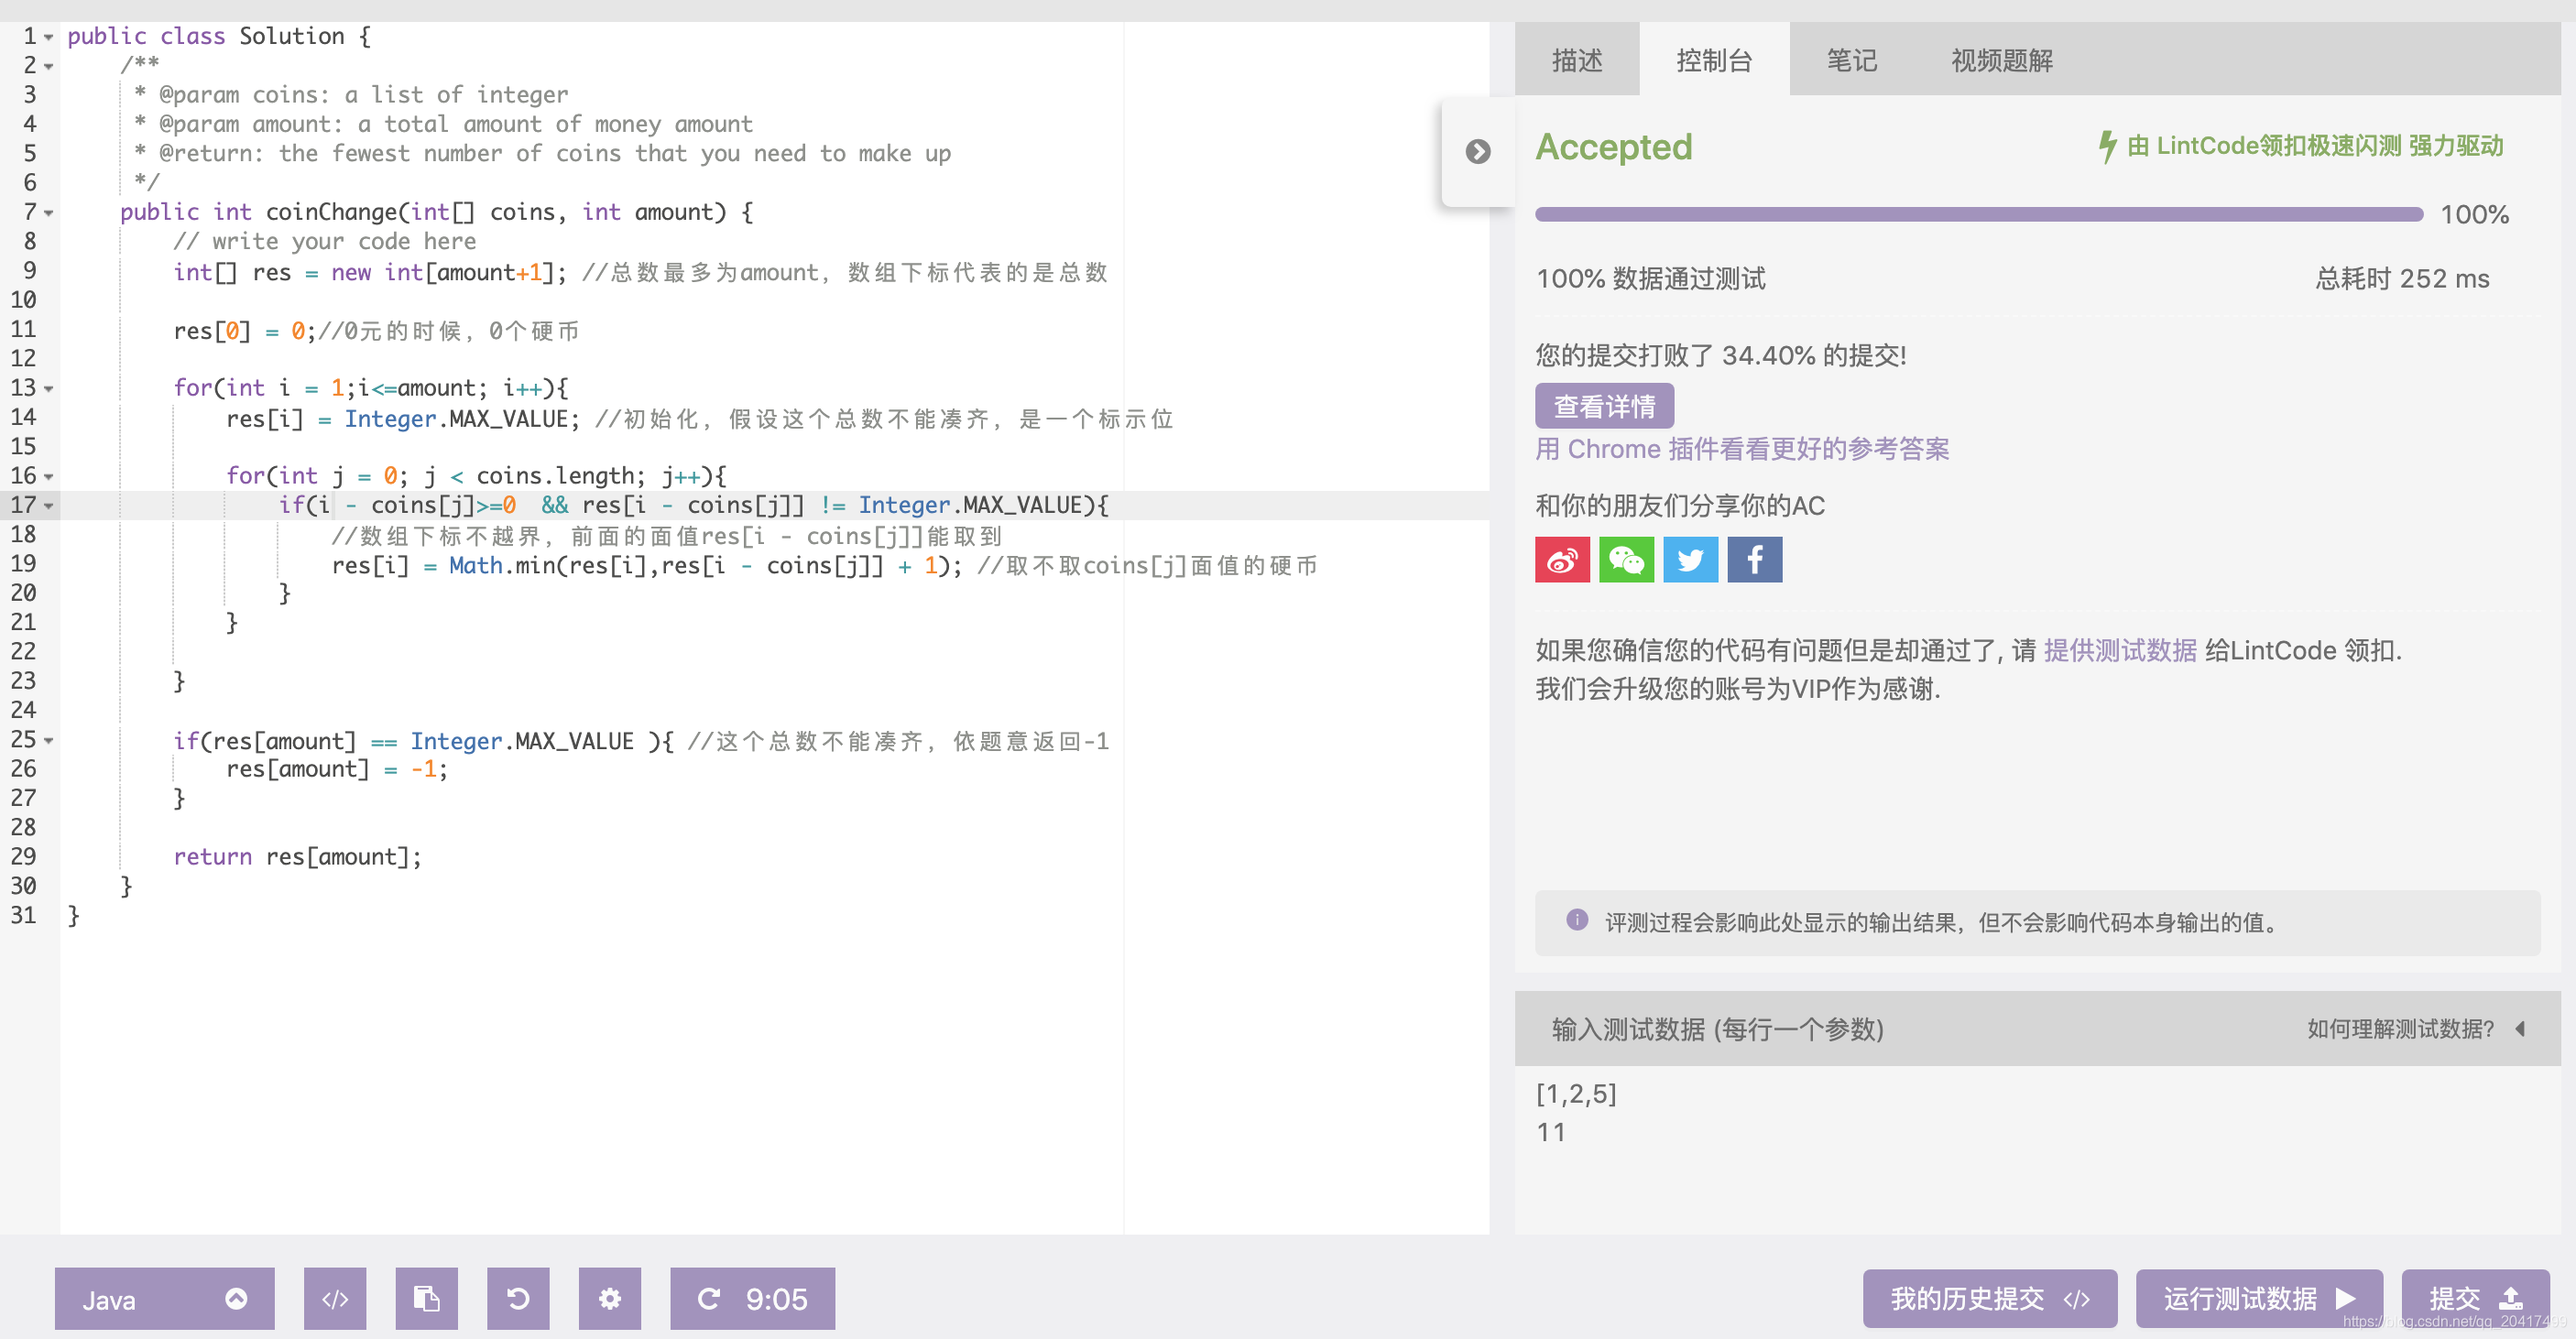Click the info icon in the notice

point(1577,920)
